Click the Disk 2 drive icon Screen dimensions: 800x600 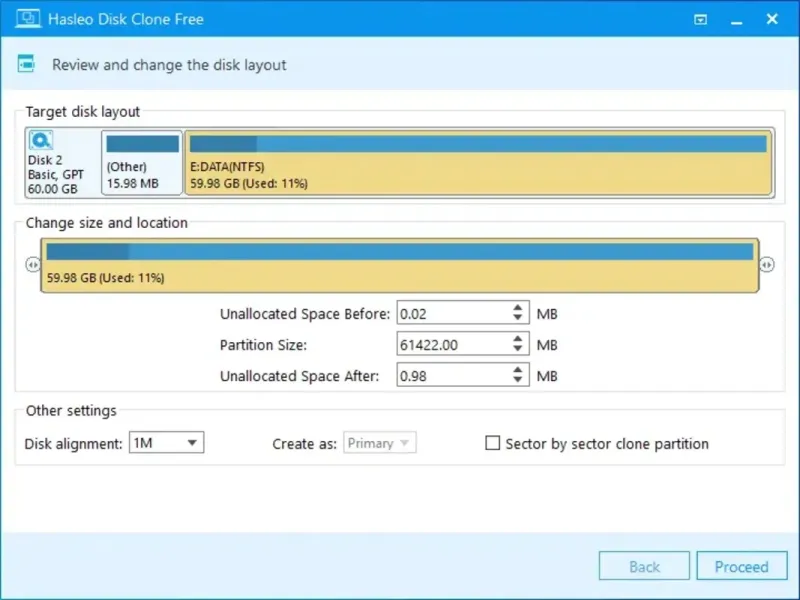(x=41, y=141)
